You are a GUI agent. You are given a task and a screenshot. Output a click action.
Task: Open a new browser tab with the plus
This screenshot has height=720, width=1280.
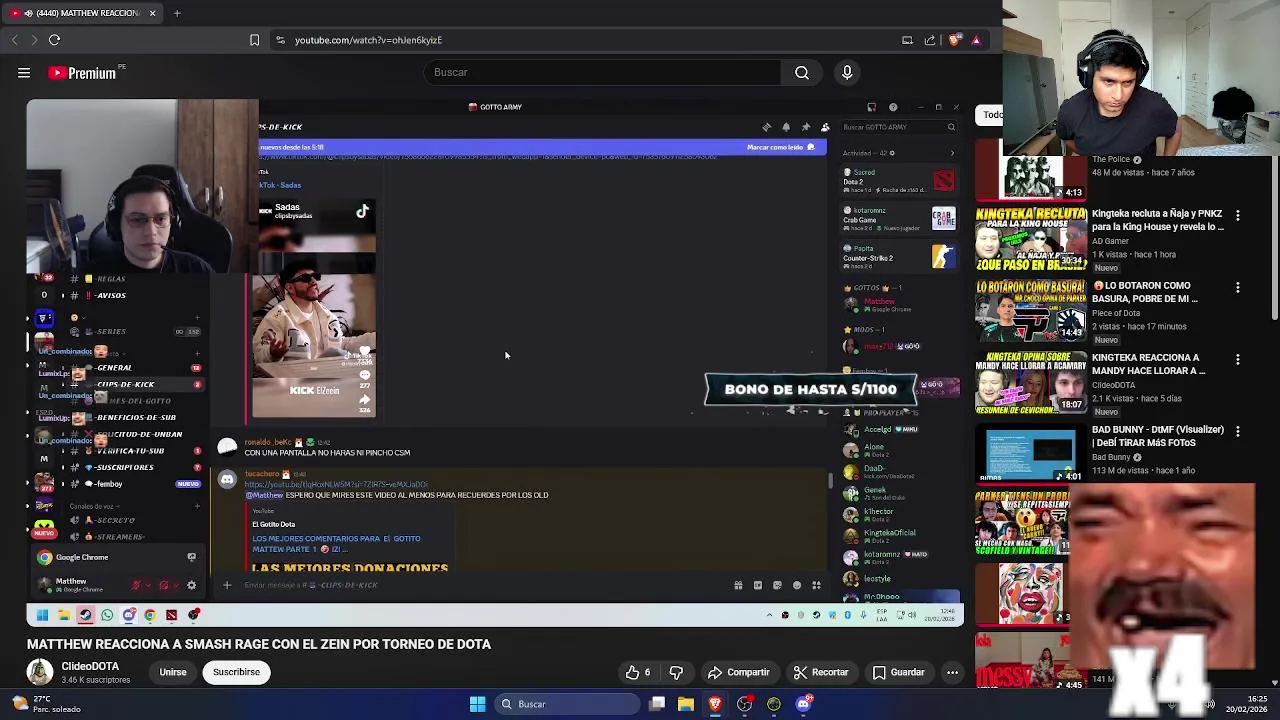pyautogui.click(x=177, y=13)
